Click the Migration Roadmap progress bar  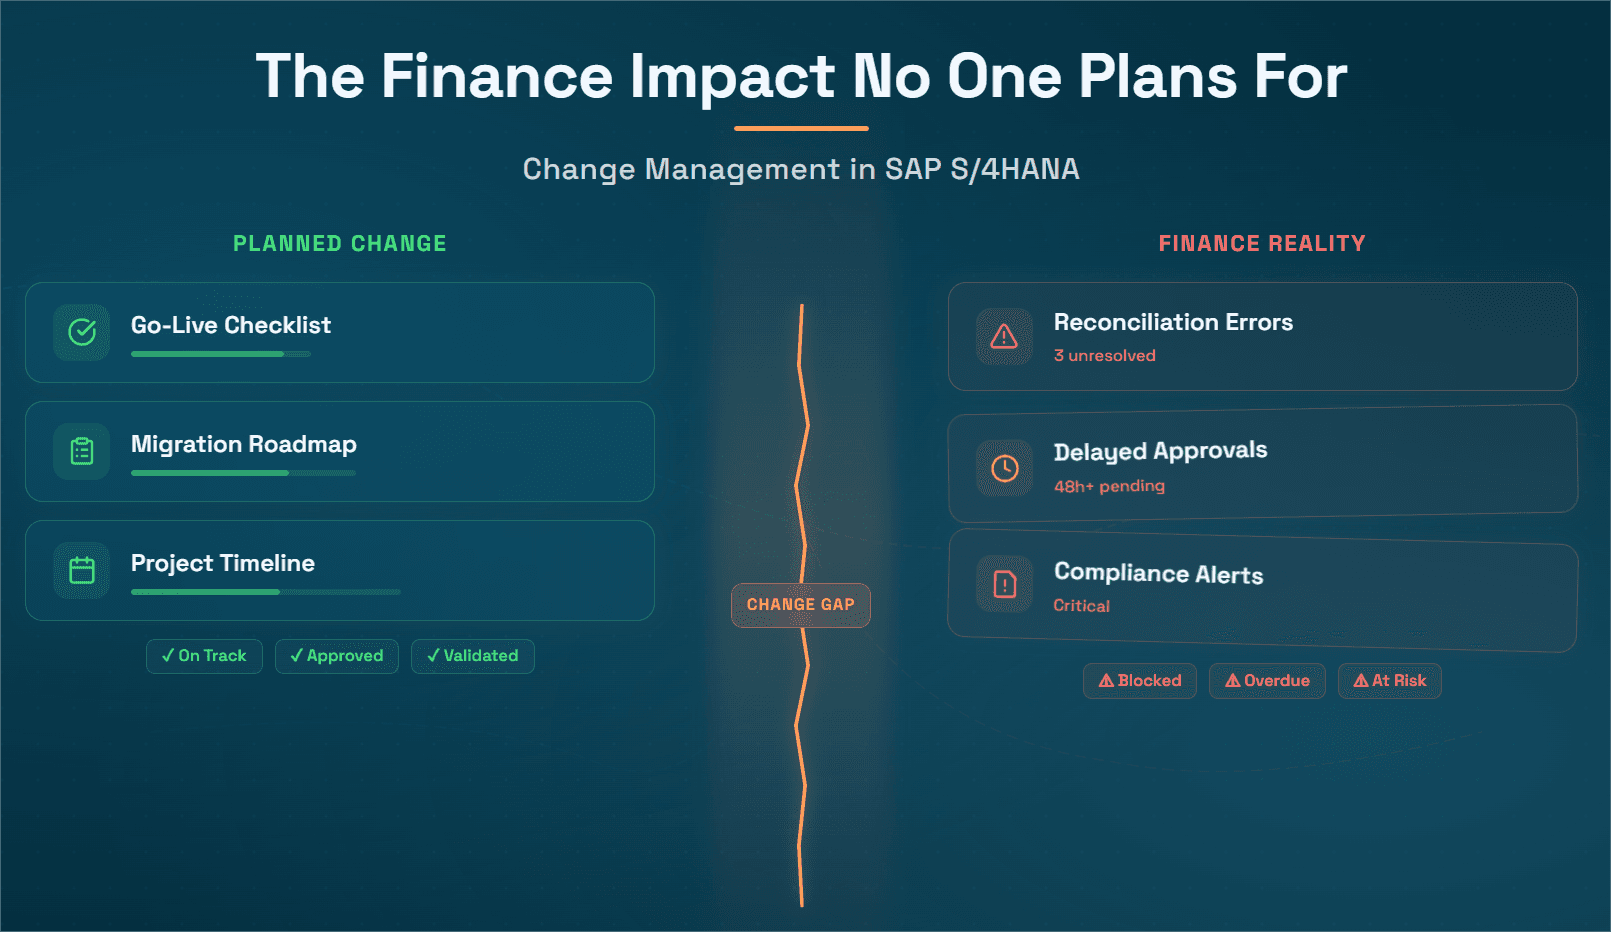pos(243,473)
